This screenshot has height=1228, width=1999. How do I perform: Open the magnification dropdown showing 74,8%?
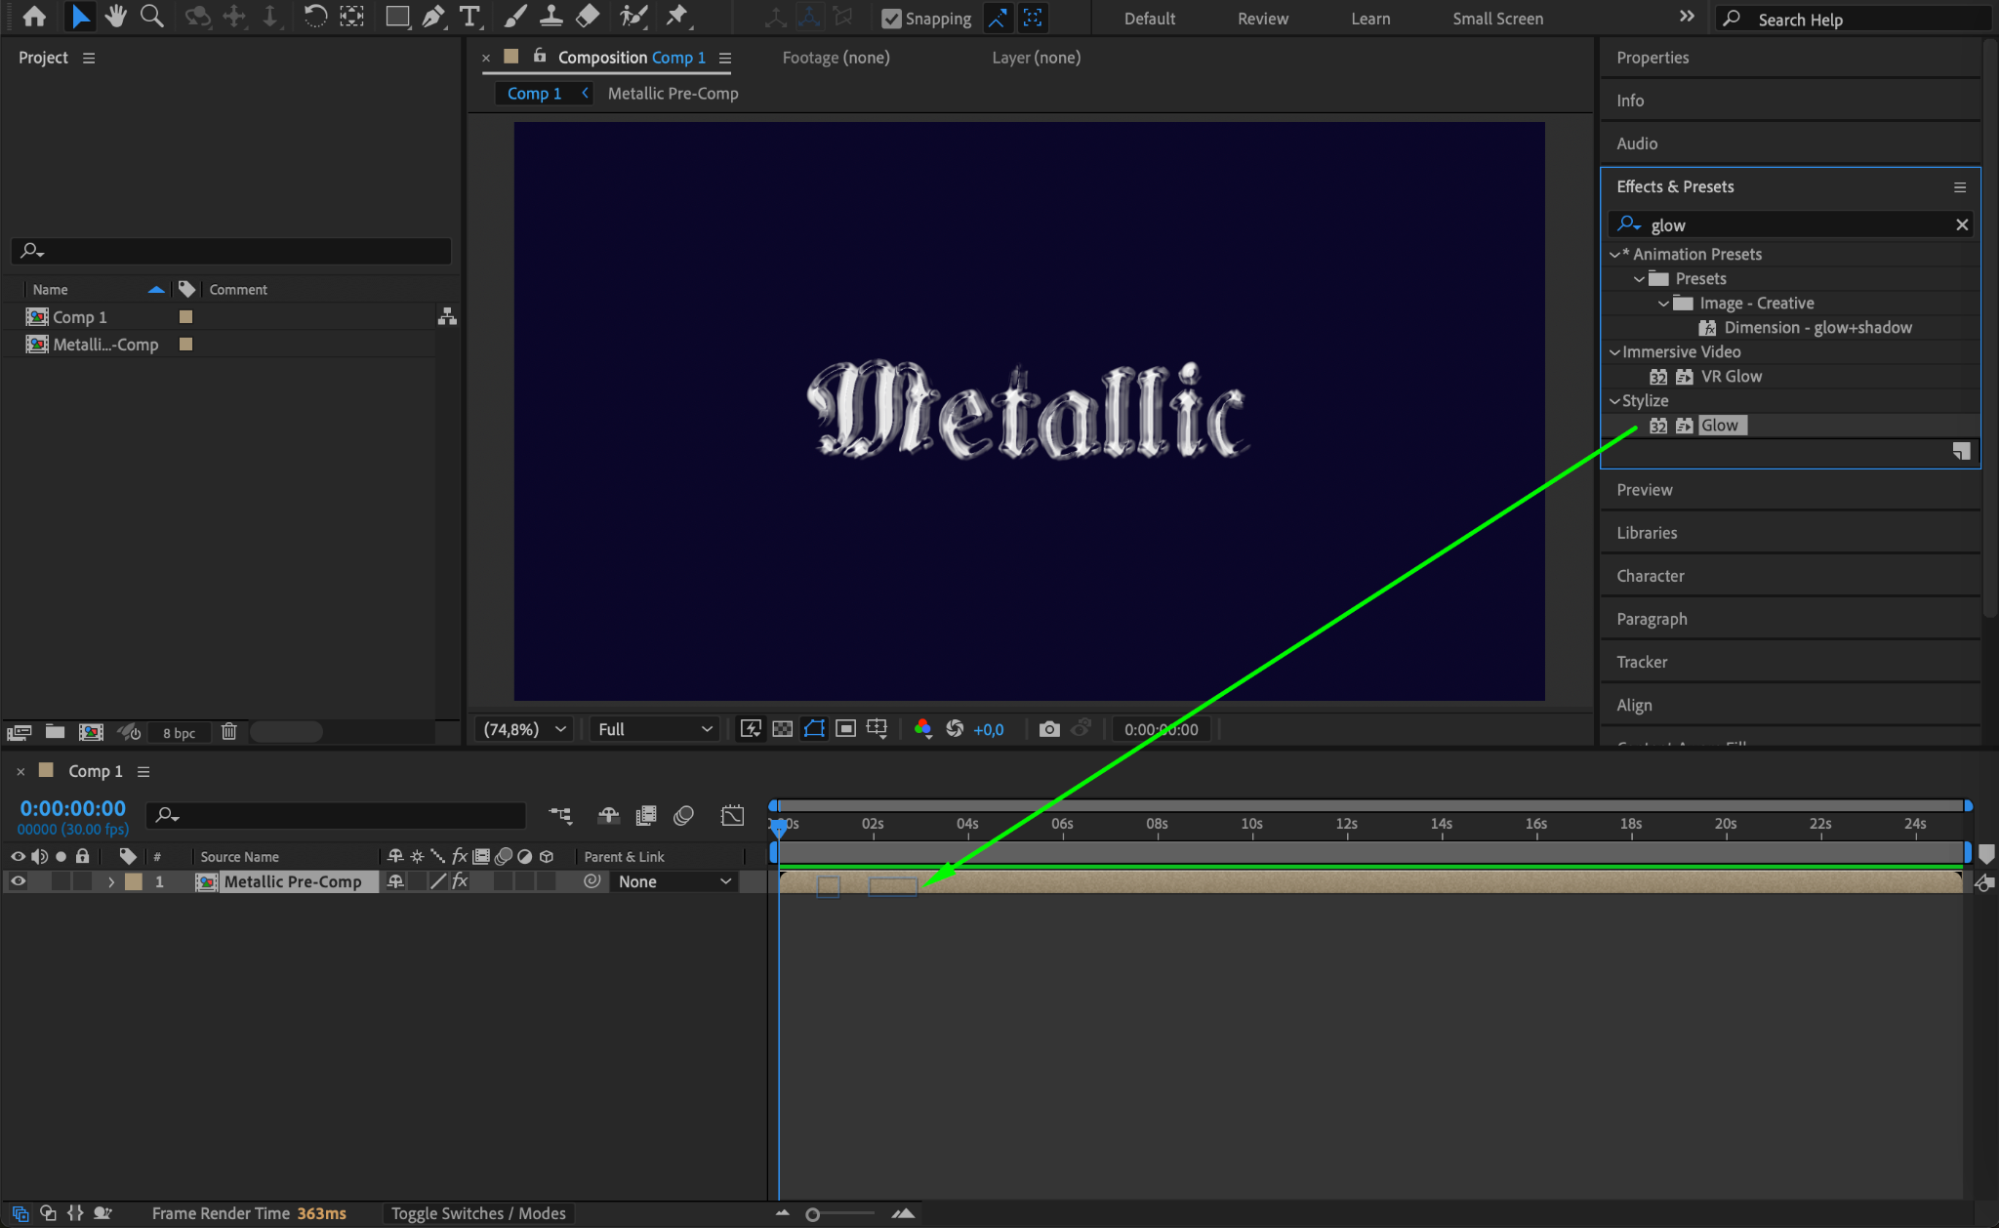[x=525, y=729]
